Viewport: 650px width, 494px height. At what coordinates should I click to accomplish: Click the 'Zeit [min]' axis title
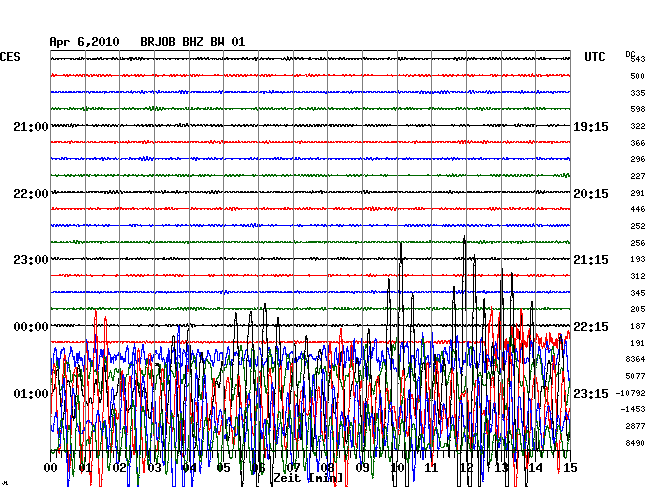[x=308, y=478]
